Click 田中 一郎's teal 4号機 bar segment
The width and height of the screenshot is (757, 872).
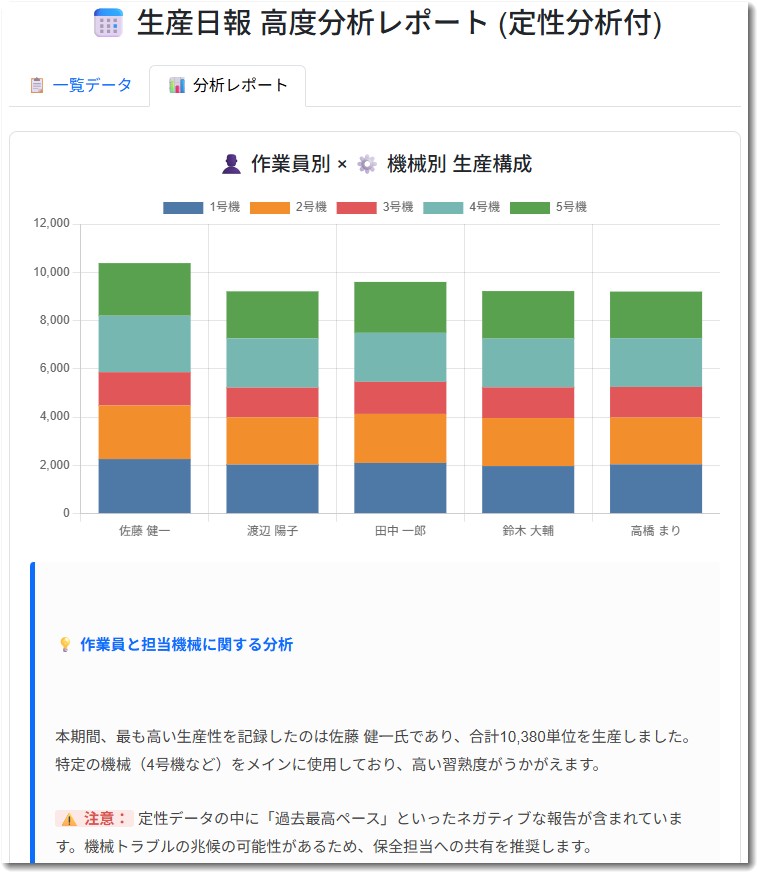[400, 357]
